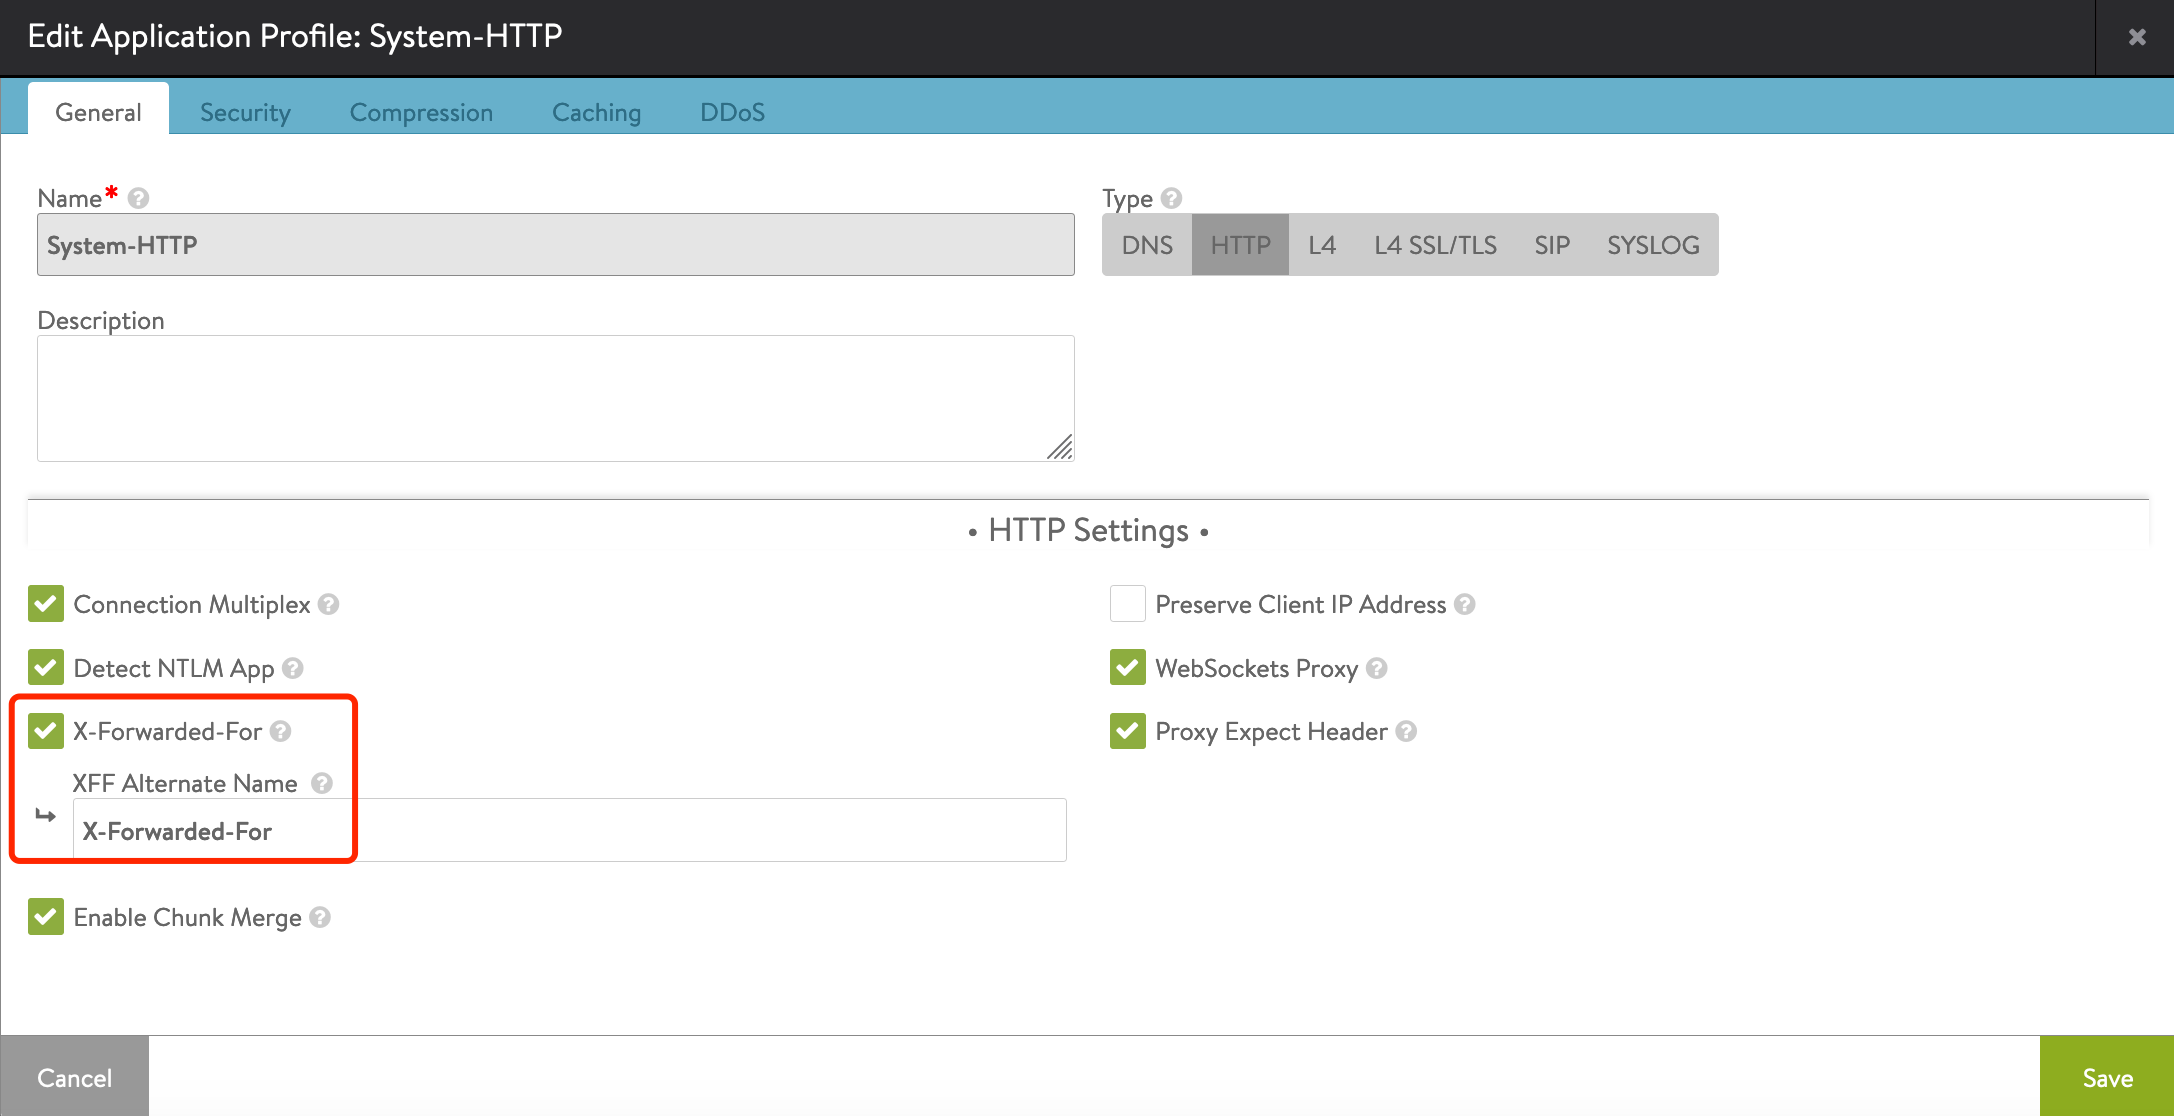Click the Save button

[2109, 1076]
